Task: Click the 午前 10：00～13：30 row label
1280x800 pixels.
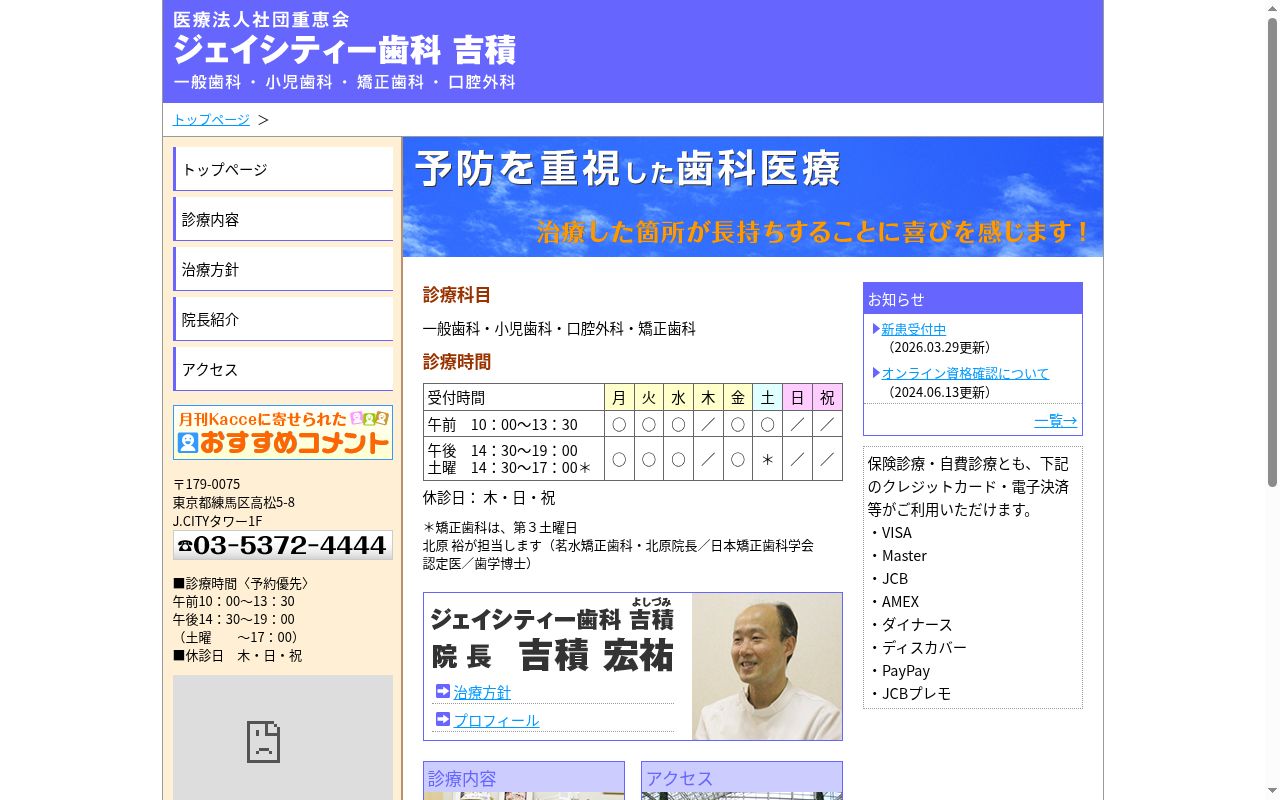Action: click(x=514, y=424)
